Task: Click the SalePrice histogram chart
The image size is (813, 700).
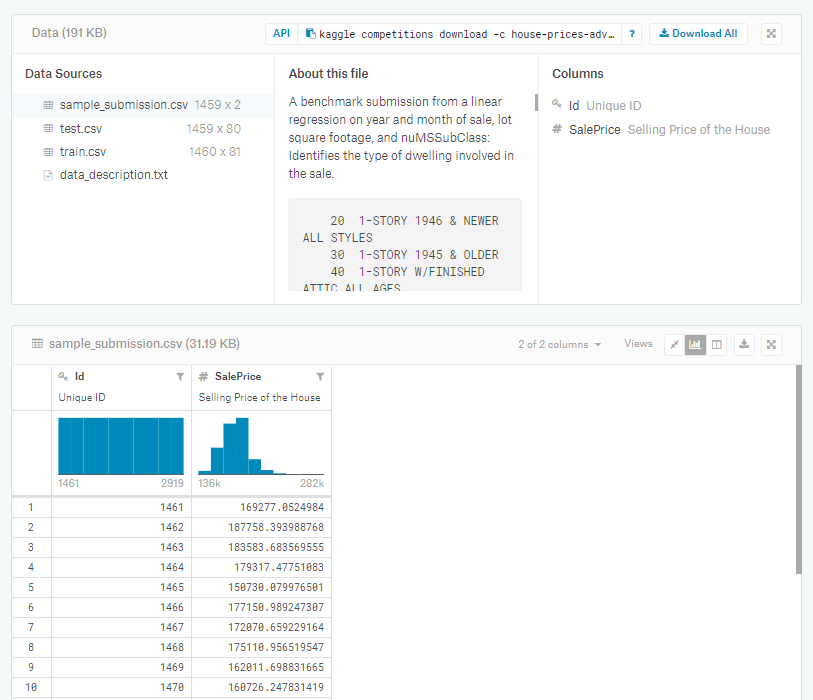Action: 261,446
